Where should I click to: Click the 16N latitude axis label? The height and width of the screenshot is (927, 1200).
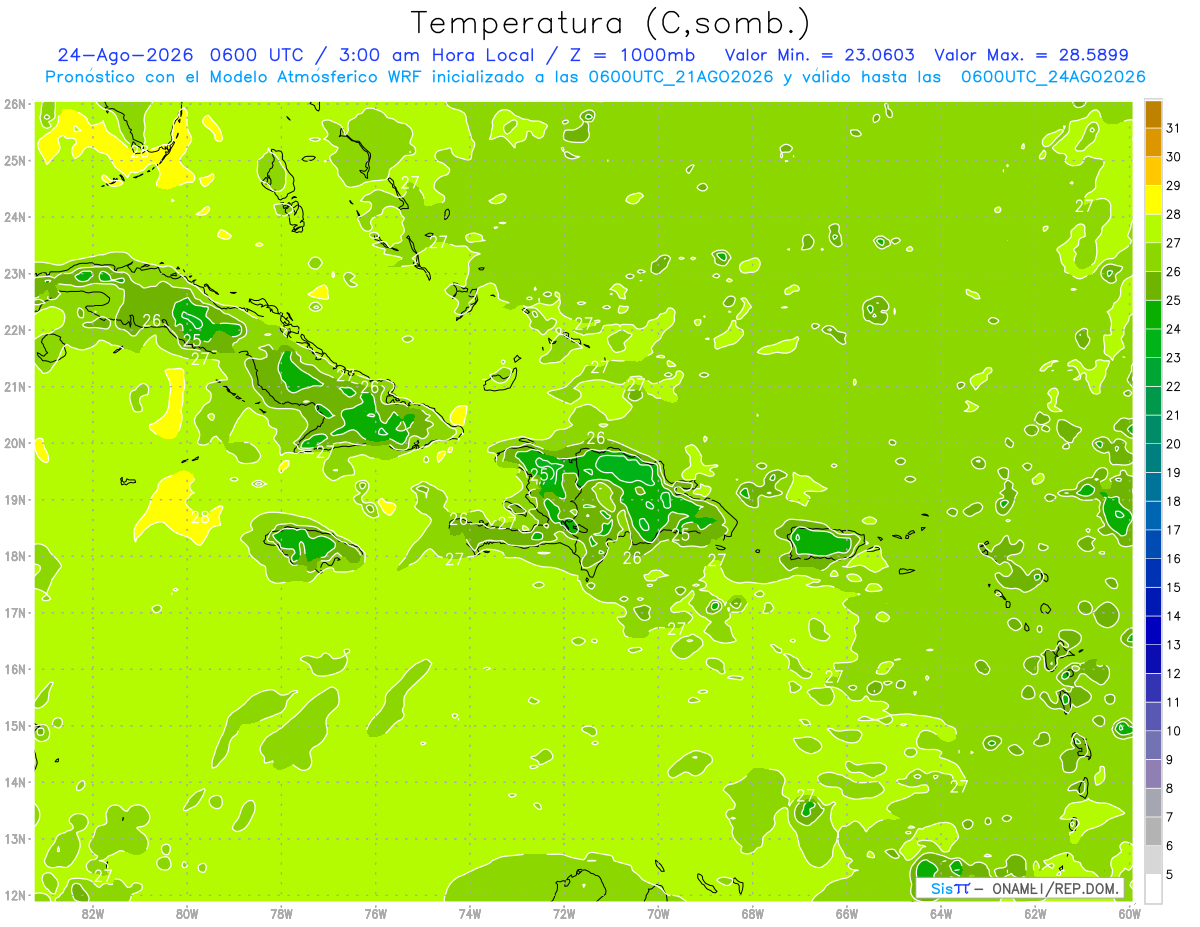click(x=15, y=669)
